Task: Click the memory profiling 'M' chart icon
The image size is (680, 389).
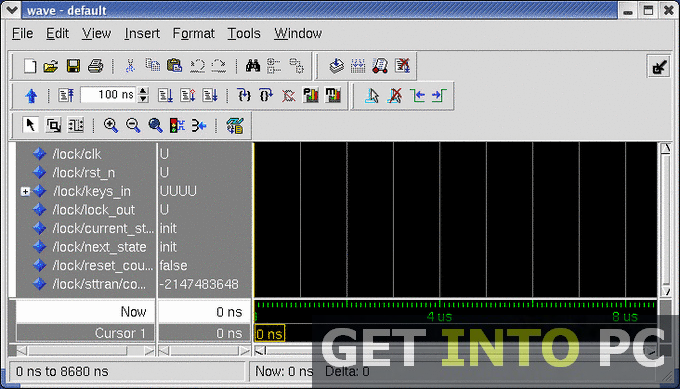Action: click(333, 95)
